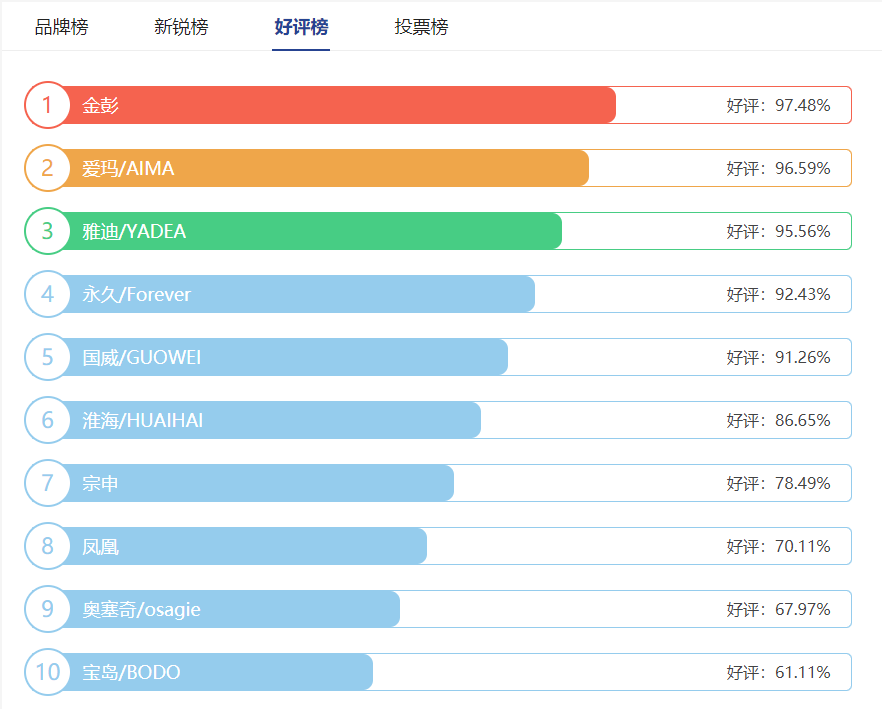
Task: Click the 好评：91.26% rating text
Action: click(x=778, y=357)
